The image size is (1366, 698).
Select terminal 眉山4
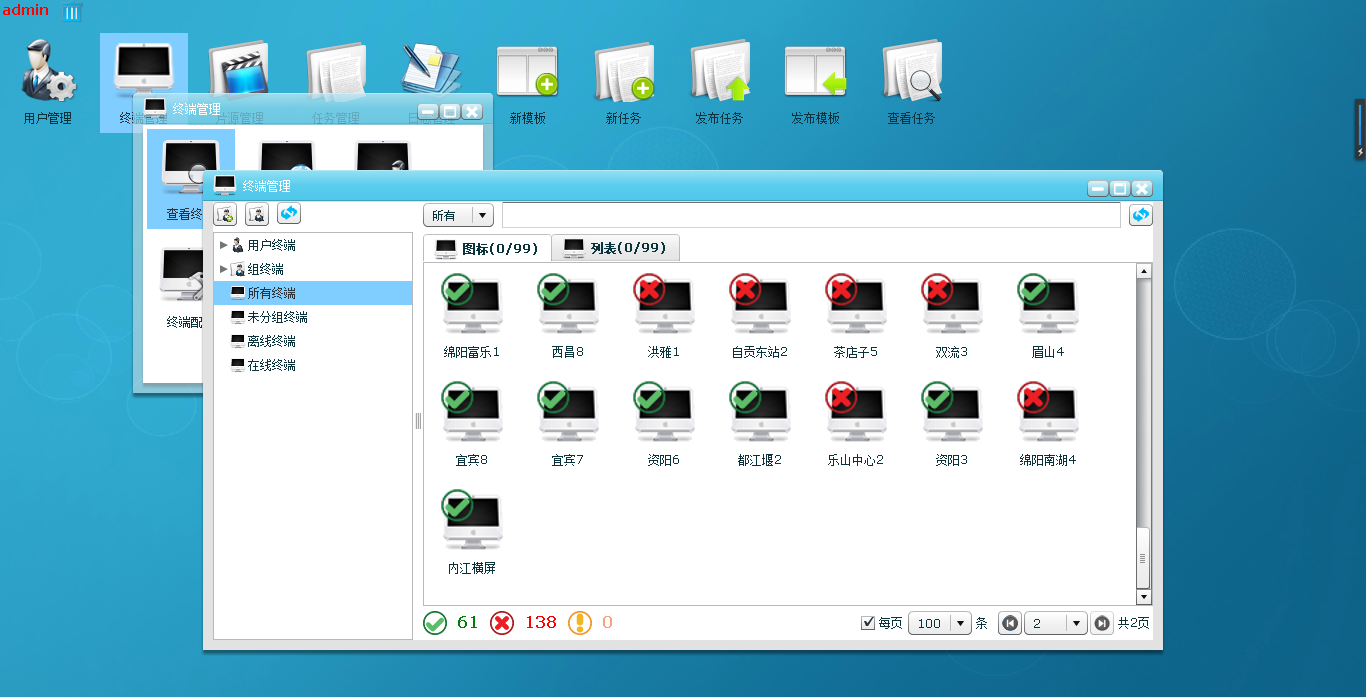coord(1048,316)
